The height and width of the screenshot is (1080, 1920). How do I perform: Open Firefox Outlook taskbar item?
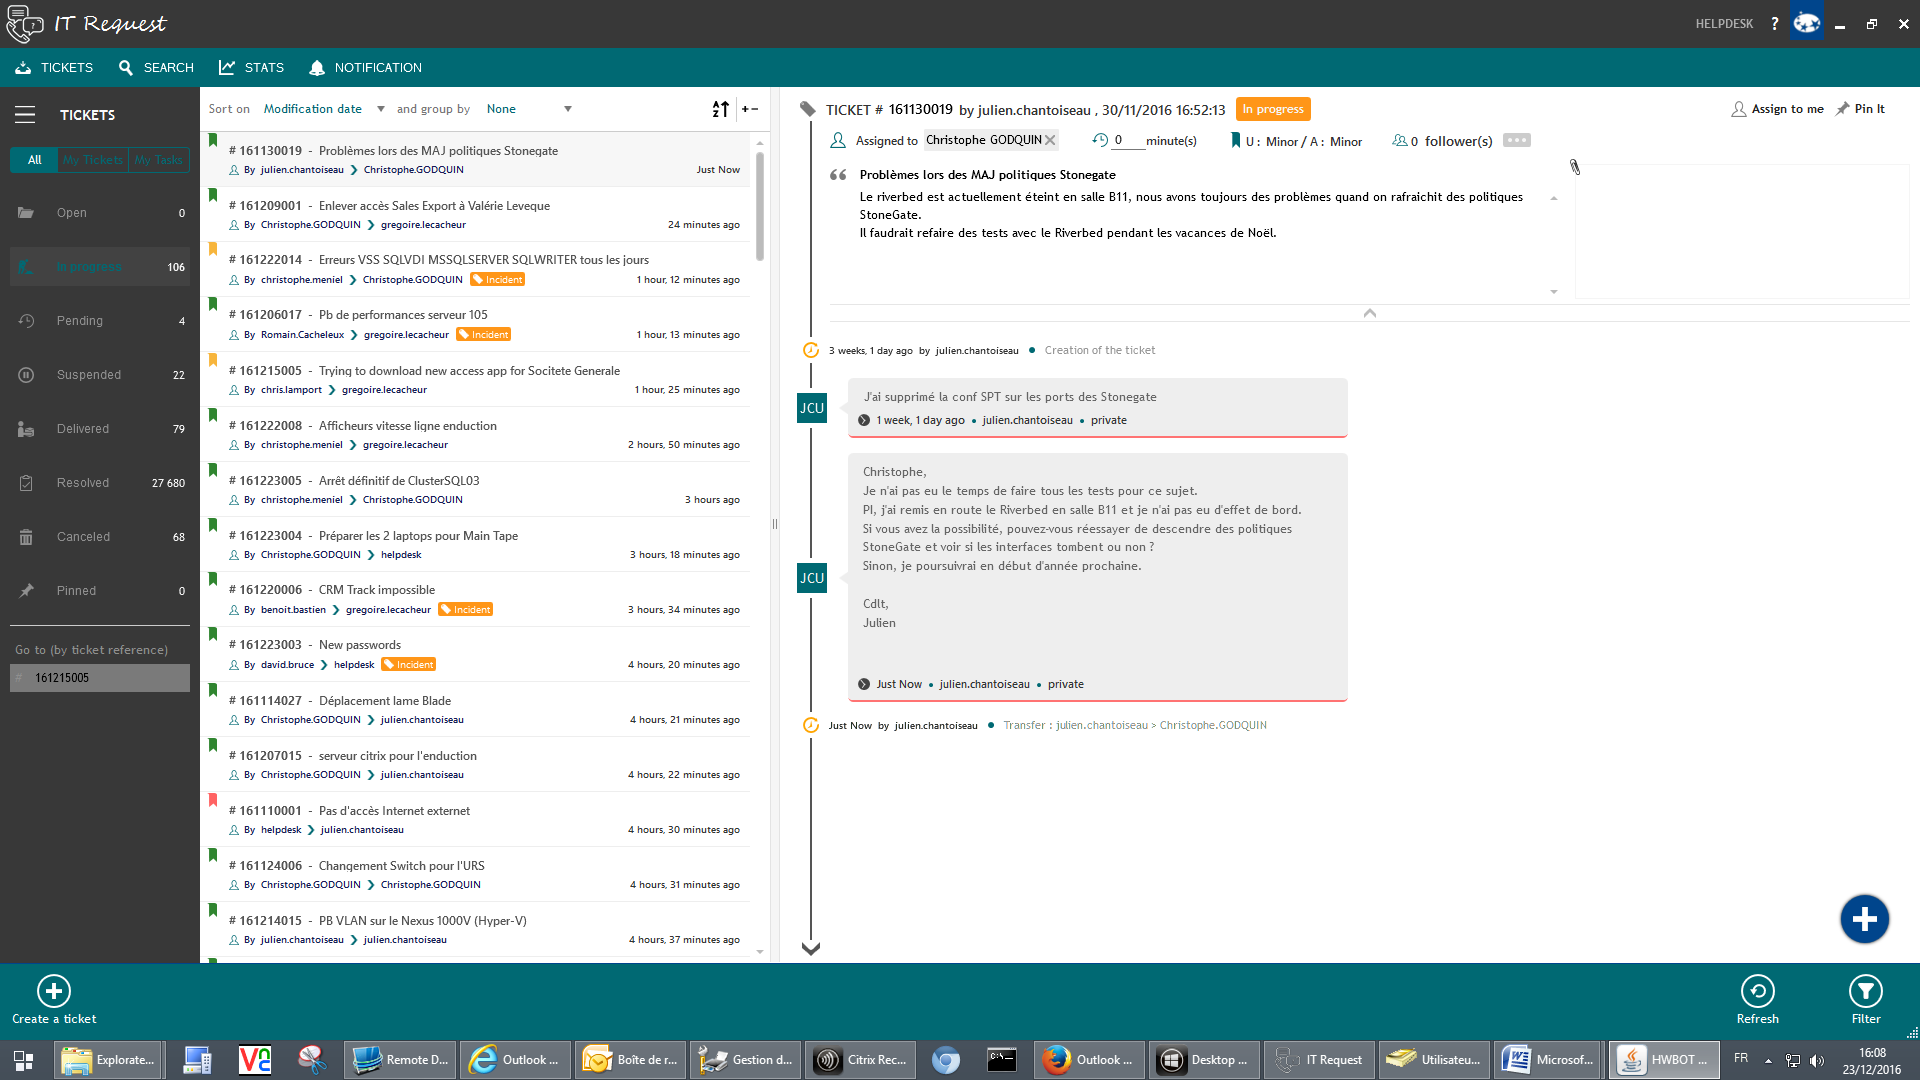coord(1089,1060)
